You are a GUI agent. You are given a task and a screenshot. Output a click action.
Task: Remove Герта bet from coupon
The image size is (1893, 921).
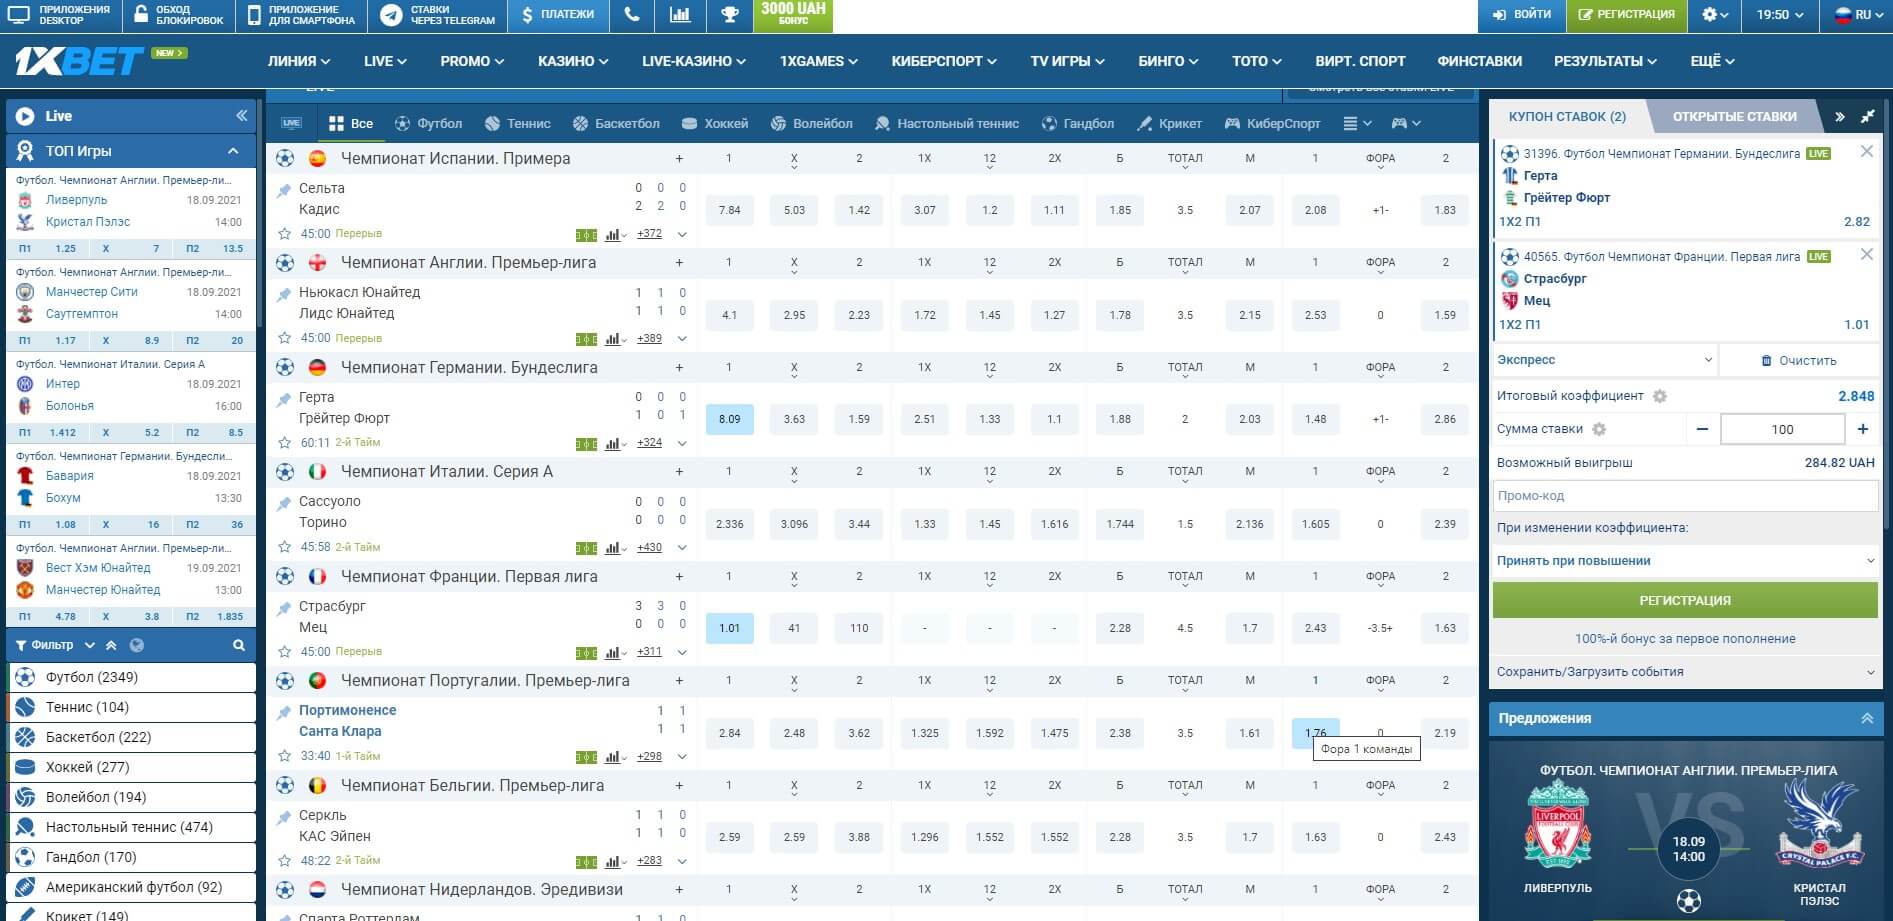1866,152
